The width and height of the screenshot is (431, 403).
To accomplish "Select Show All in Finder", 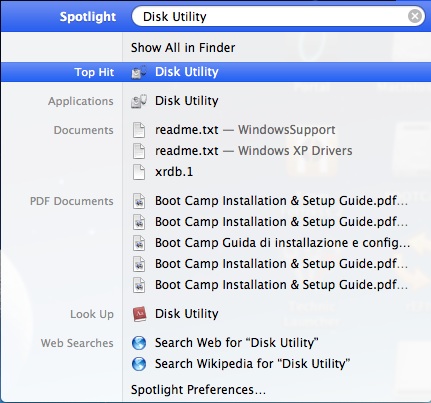I will (183, 48).
